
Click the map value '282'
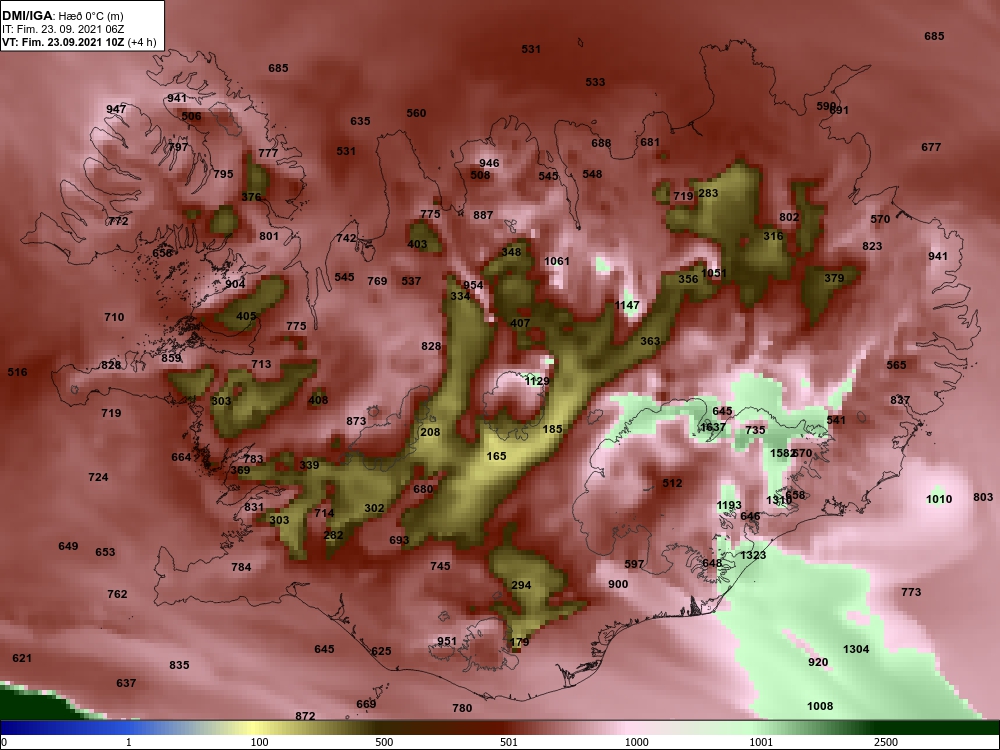334,535
